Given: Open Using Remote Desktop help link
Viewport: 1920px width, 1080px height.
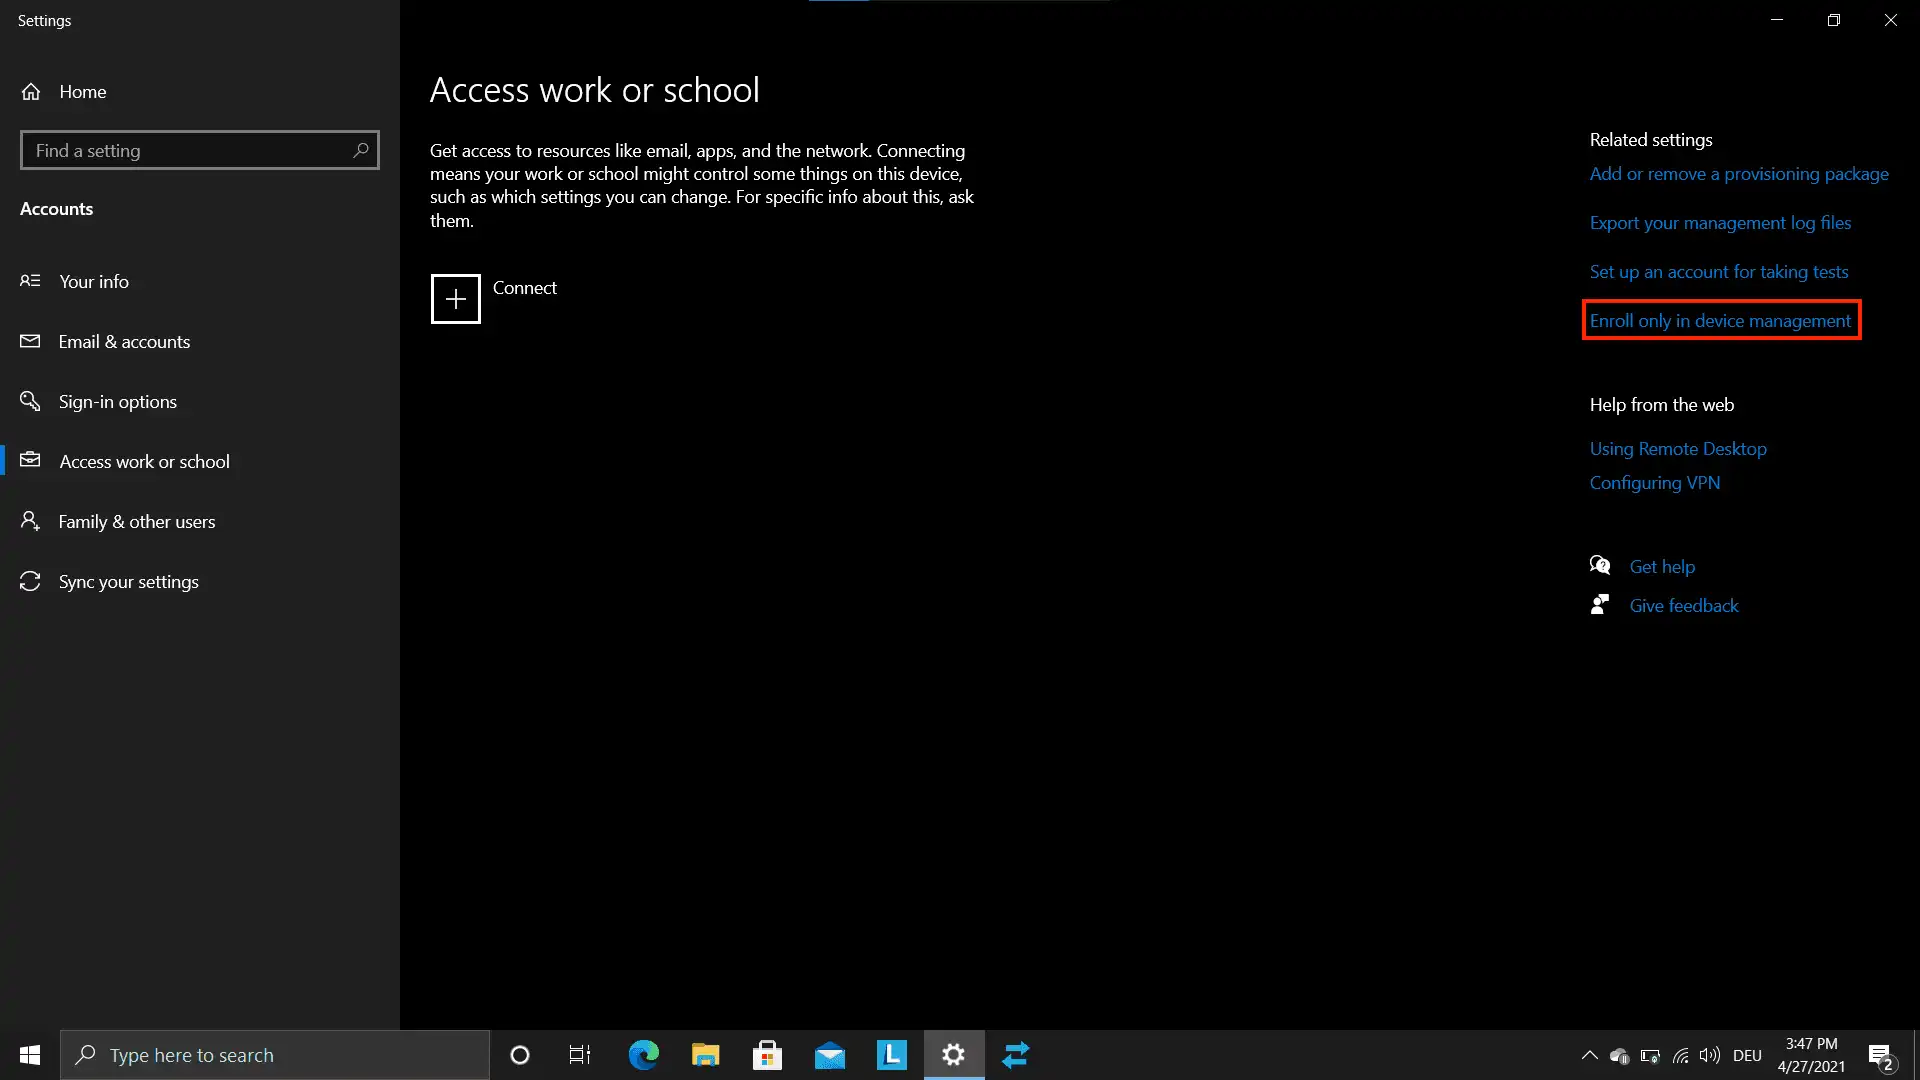Looking at the screenshot, I should pyautogui.click(x=1678, y=449).
